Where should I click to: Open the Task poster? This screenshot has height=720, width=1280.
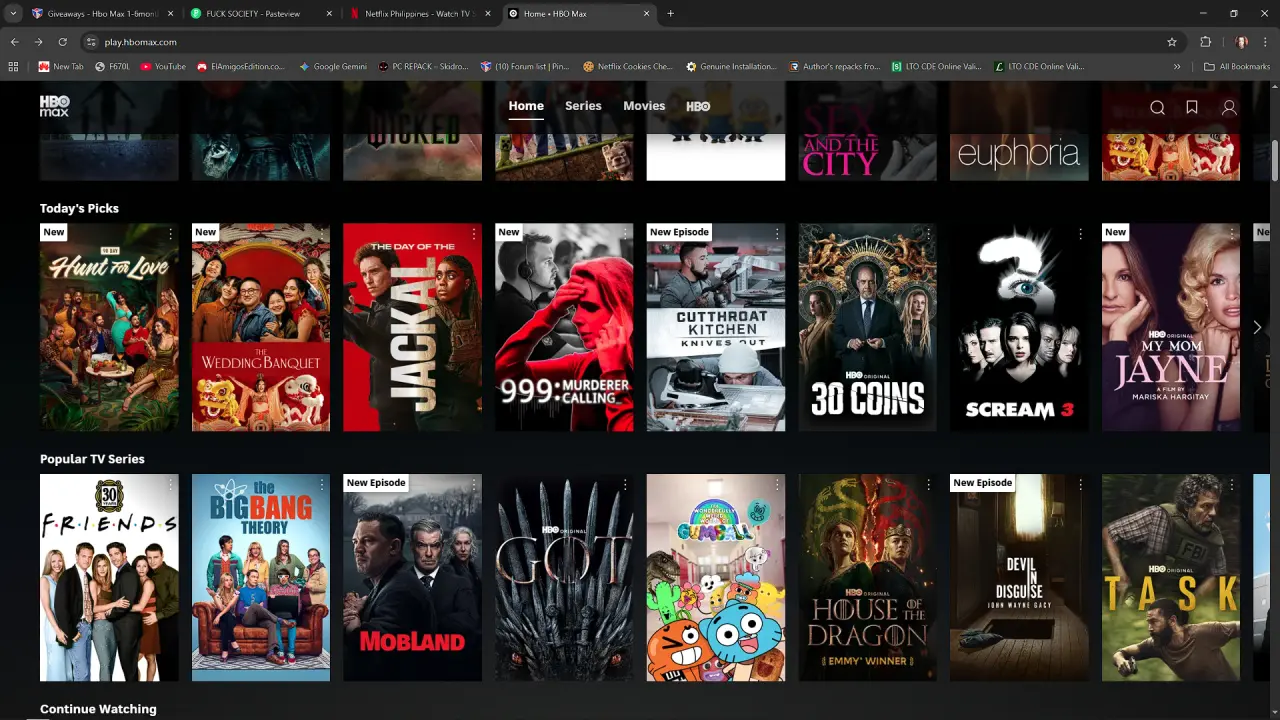[x=1171, y=578]
